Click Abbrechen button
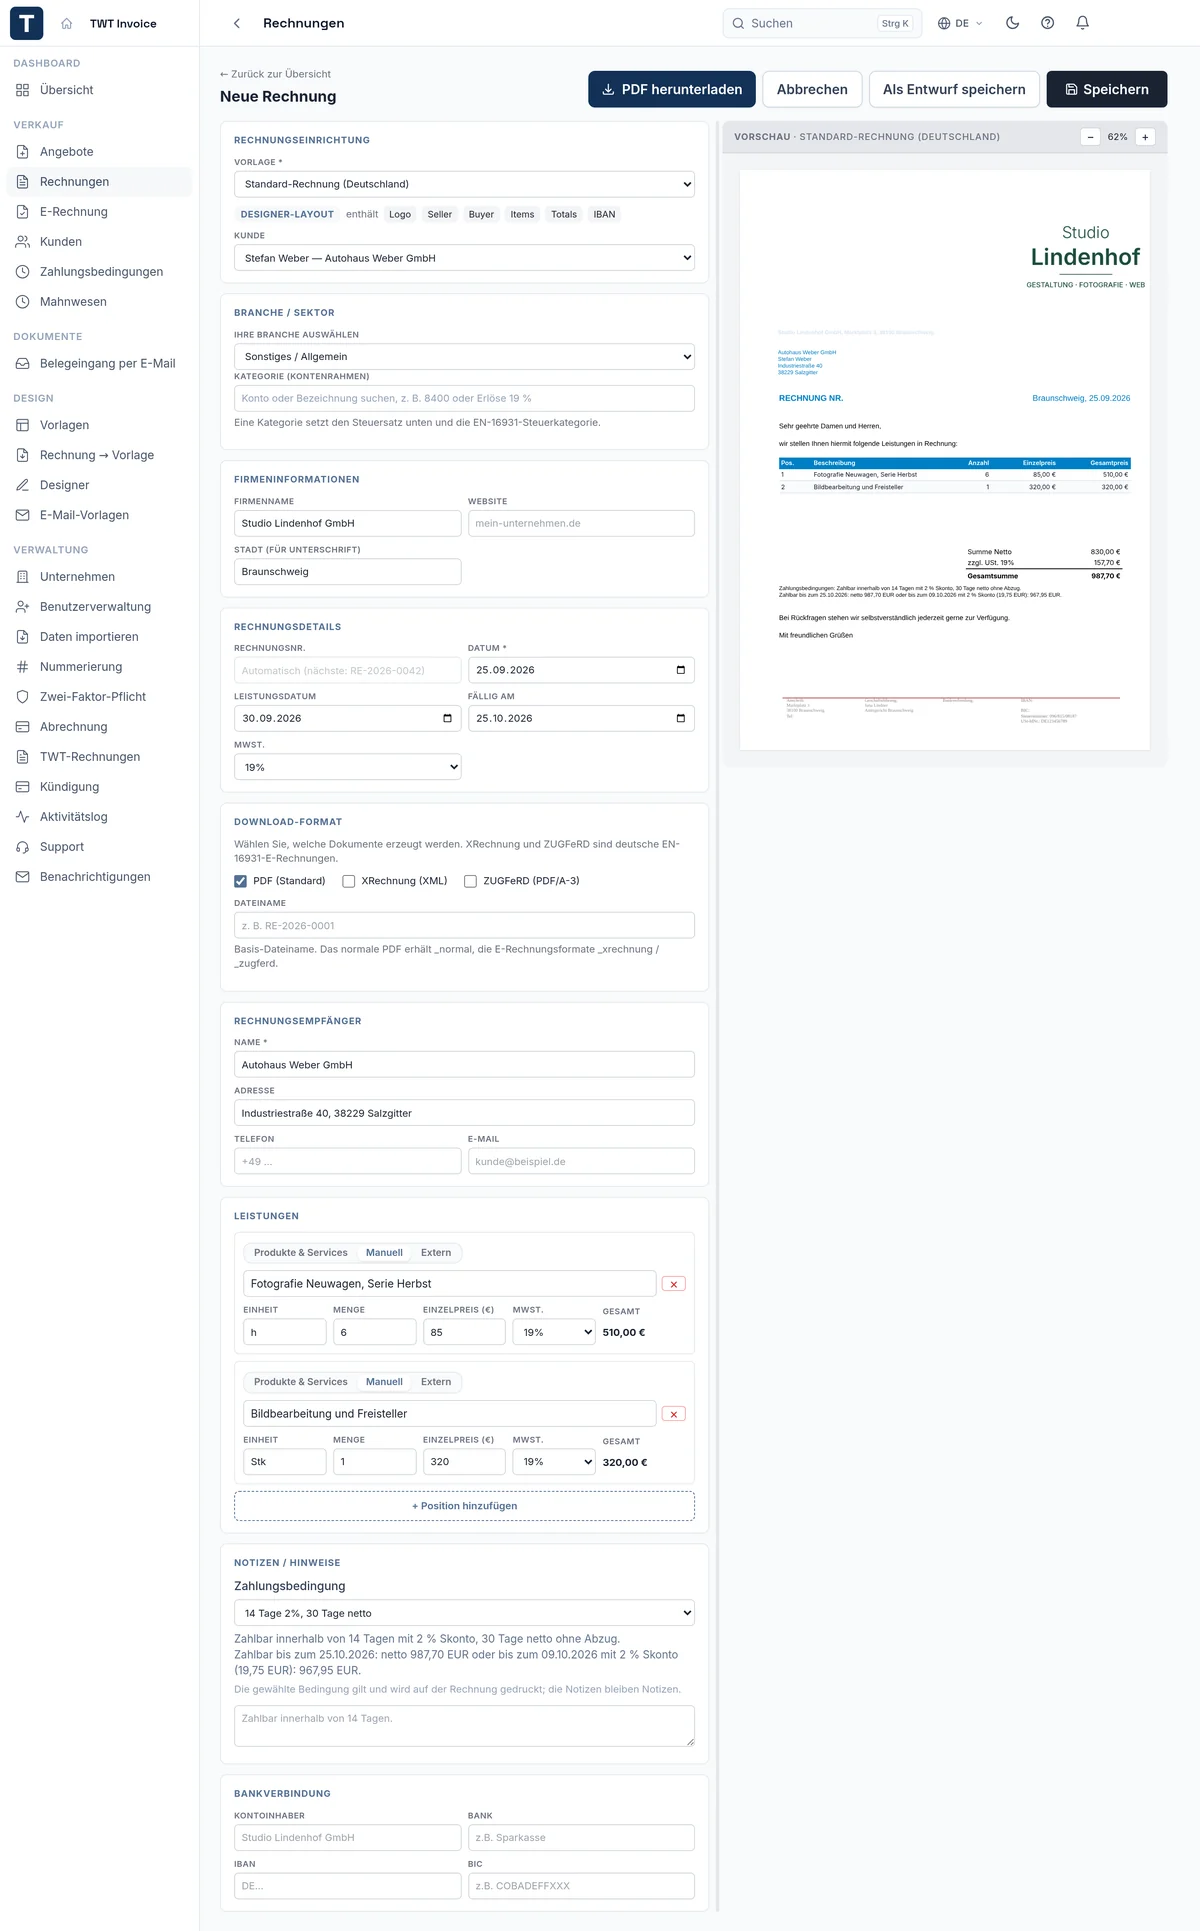The width and height of the screenshot is (1200, 1931). pyautogui.click(x=812, y=89)
